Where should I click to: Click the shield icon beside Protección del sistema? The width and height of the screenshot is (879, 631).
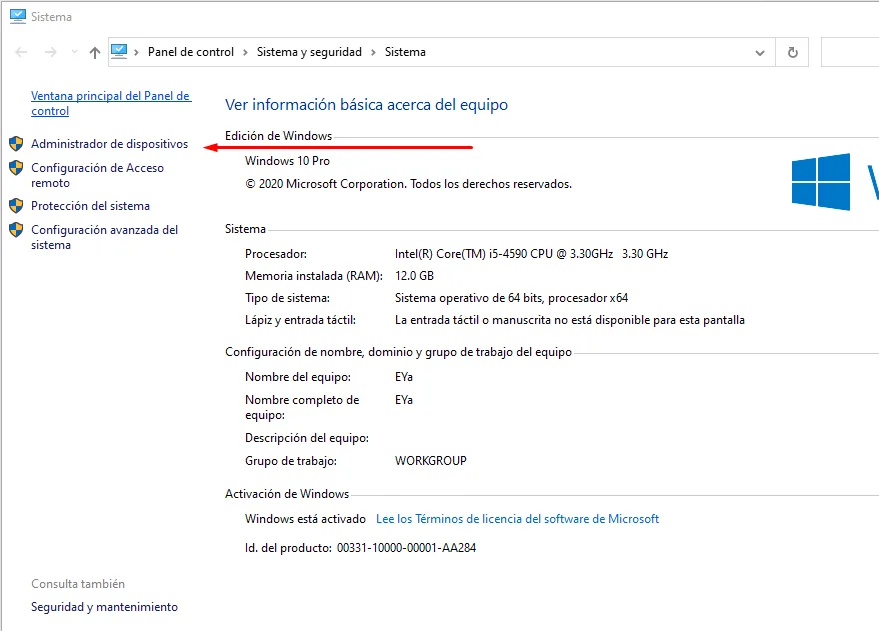(x=16, y=206)
